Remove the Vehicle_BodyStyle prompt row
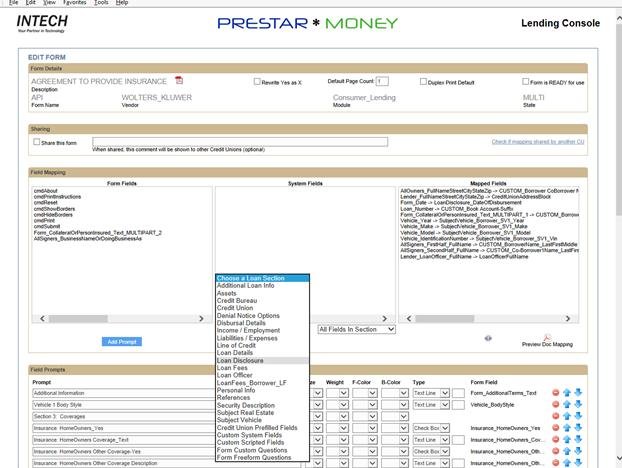Screen dimensions: 622x468 click(556, 404)
